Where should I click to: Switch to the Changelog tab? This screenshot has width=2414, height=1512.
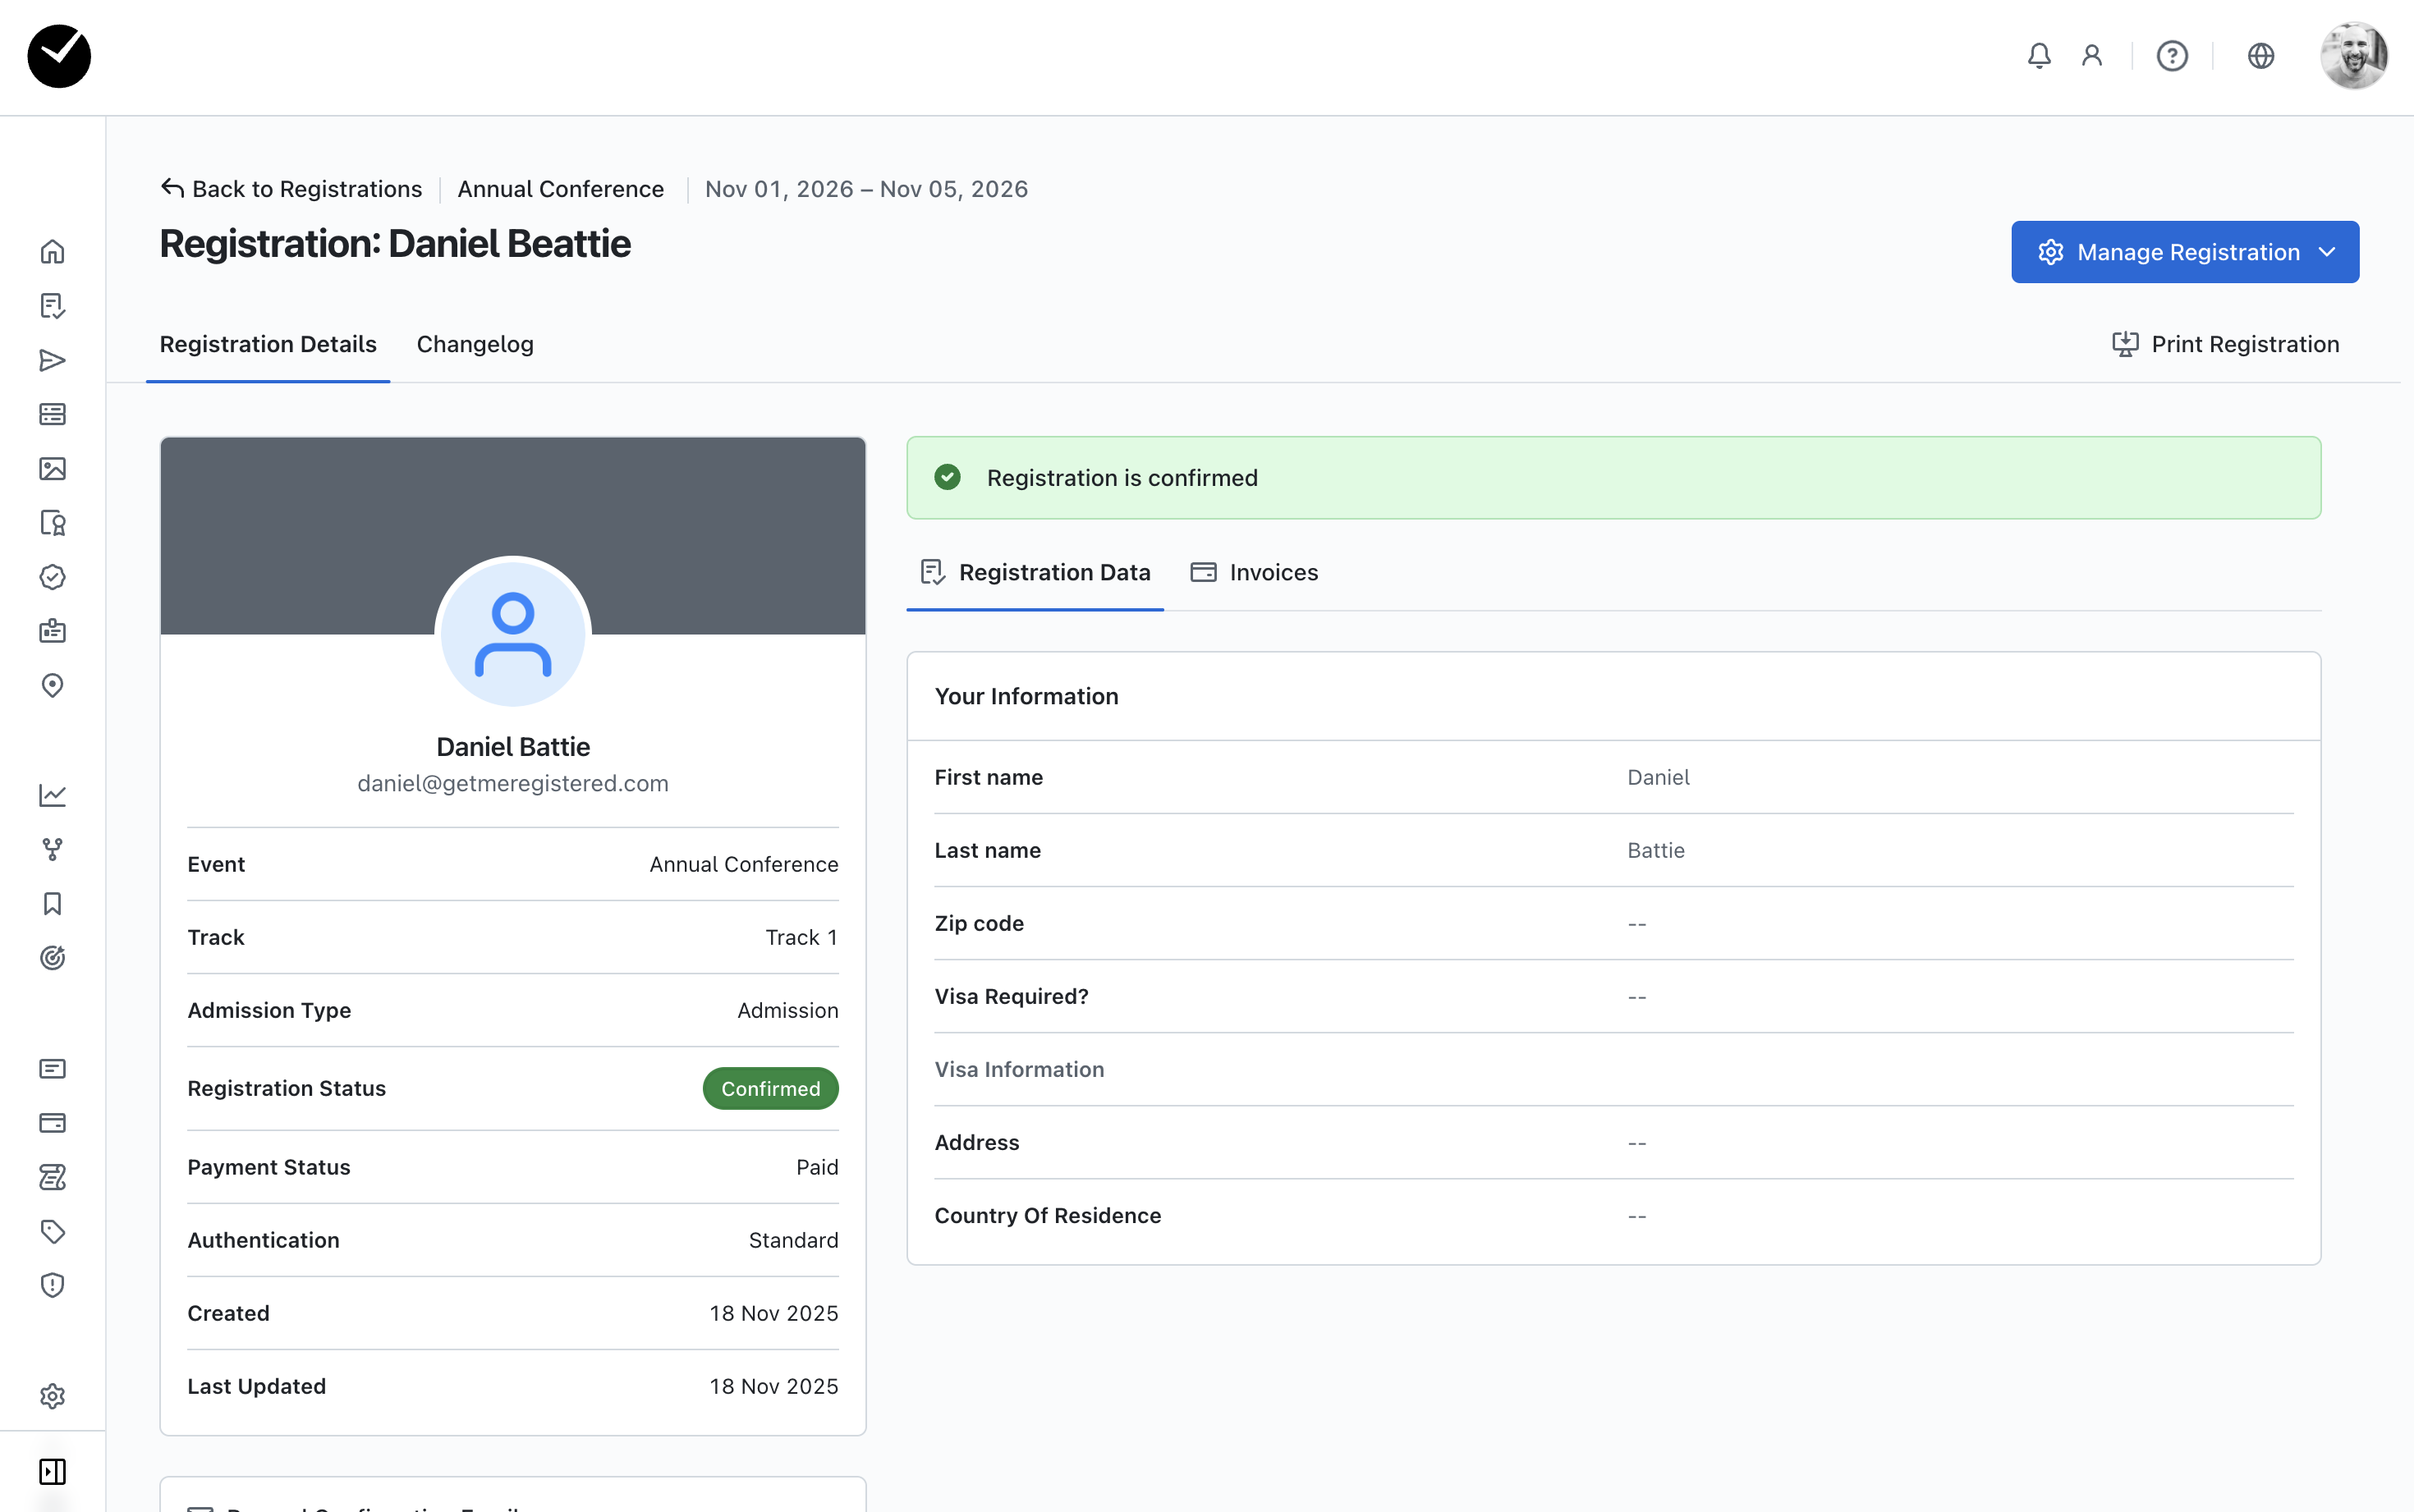coord(475,344)
